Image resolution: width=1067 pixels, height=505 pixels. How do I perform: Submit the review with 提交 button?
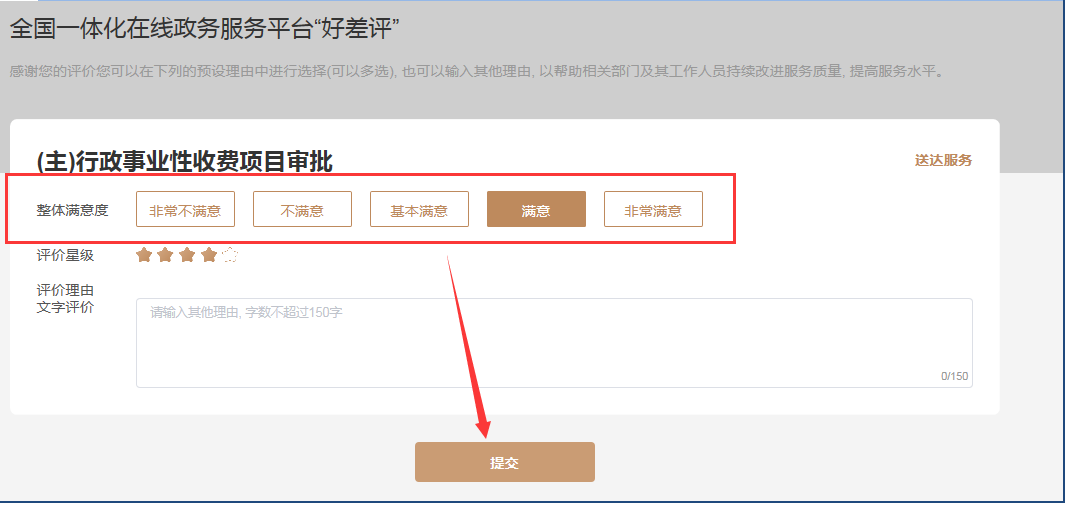pyautogui.click(x=505, y=462)
